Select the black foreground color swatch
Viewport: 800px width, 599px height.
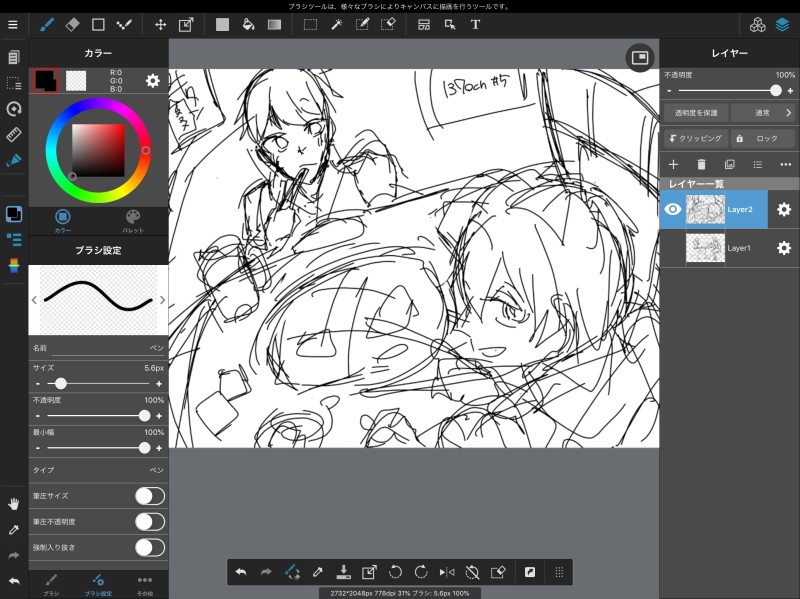45,81
